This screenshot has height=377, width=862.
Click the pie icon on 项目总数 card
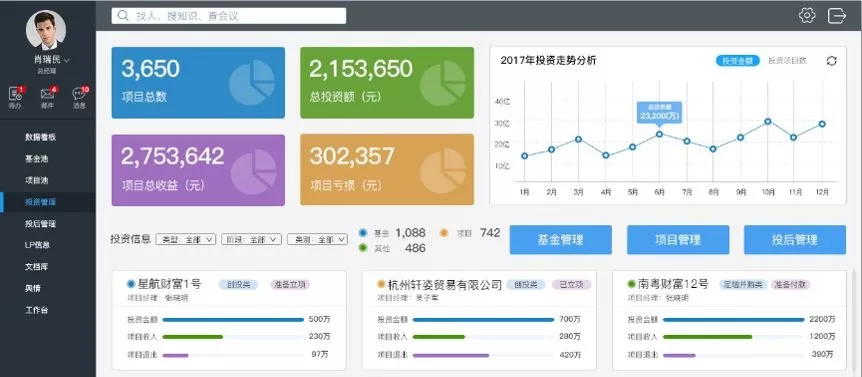pyautogui.click(x=252, y=83)
